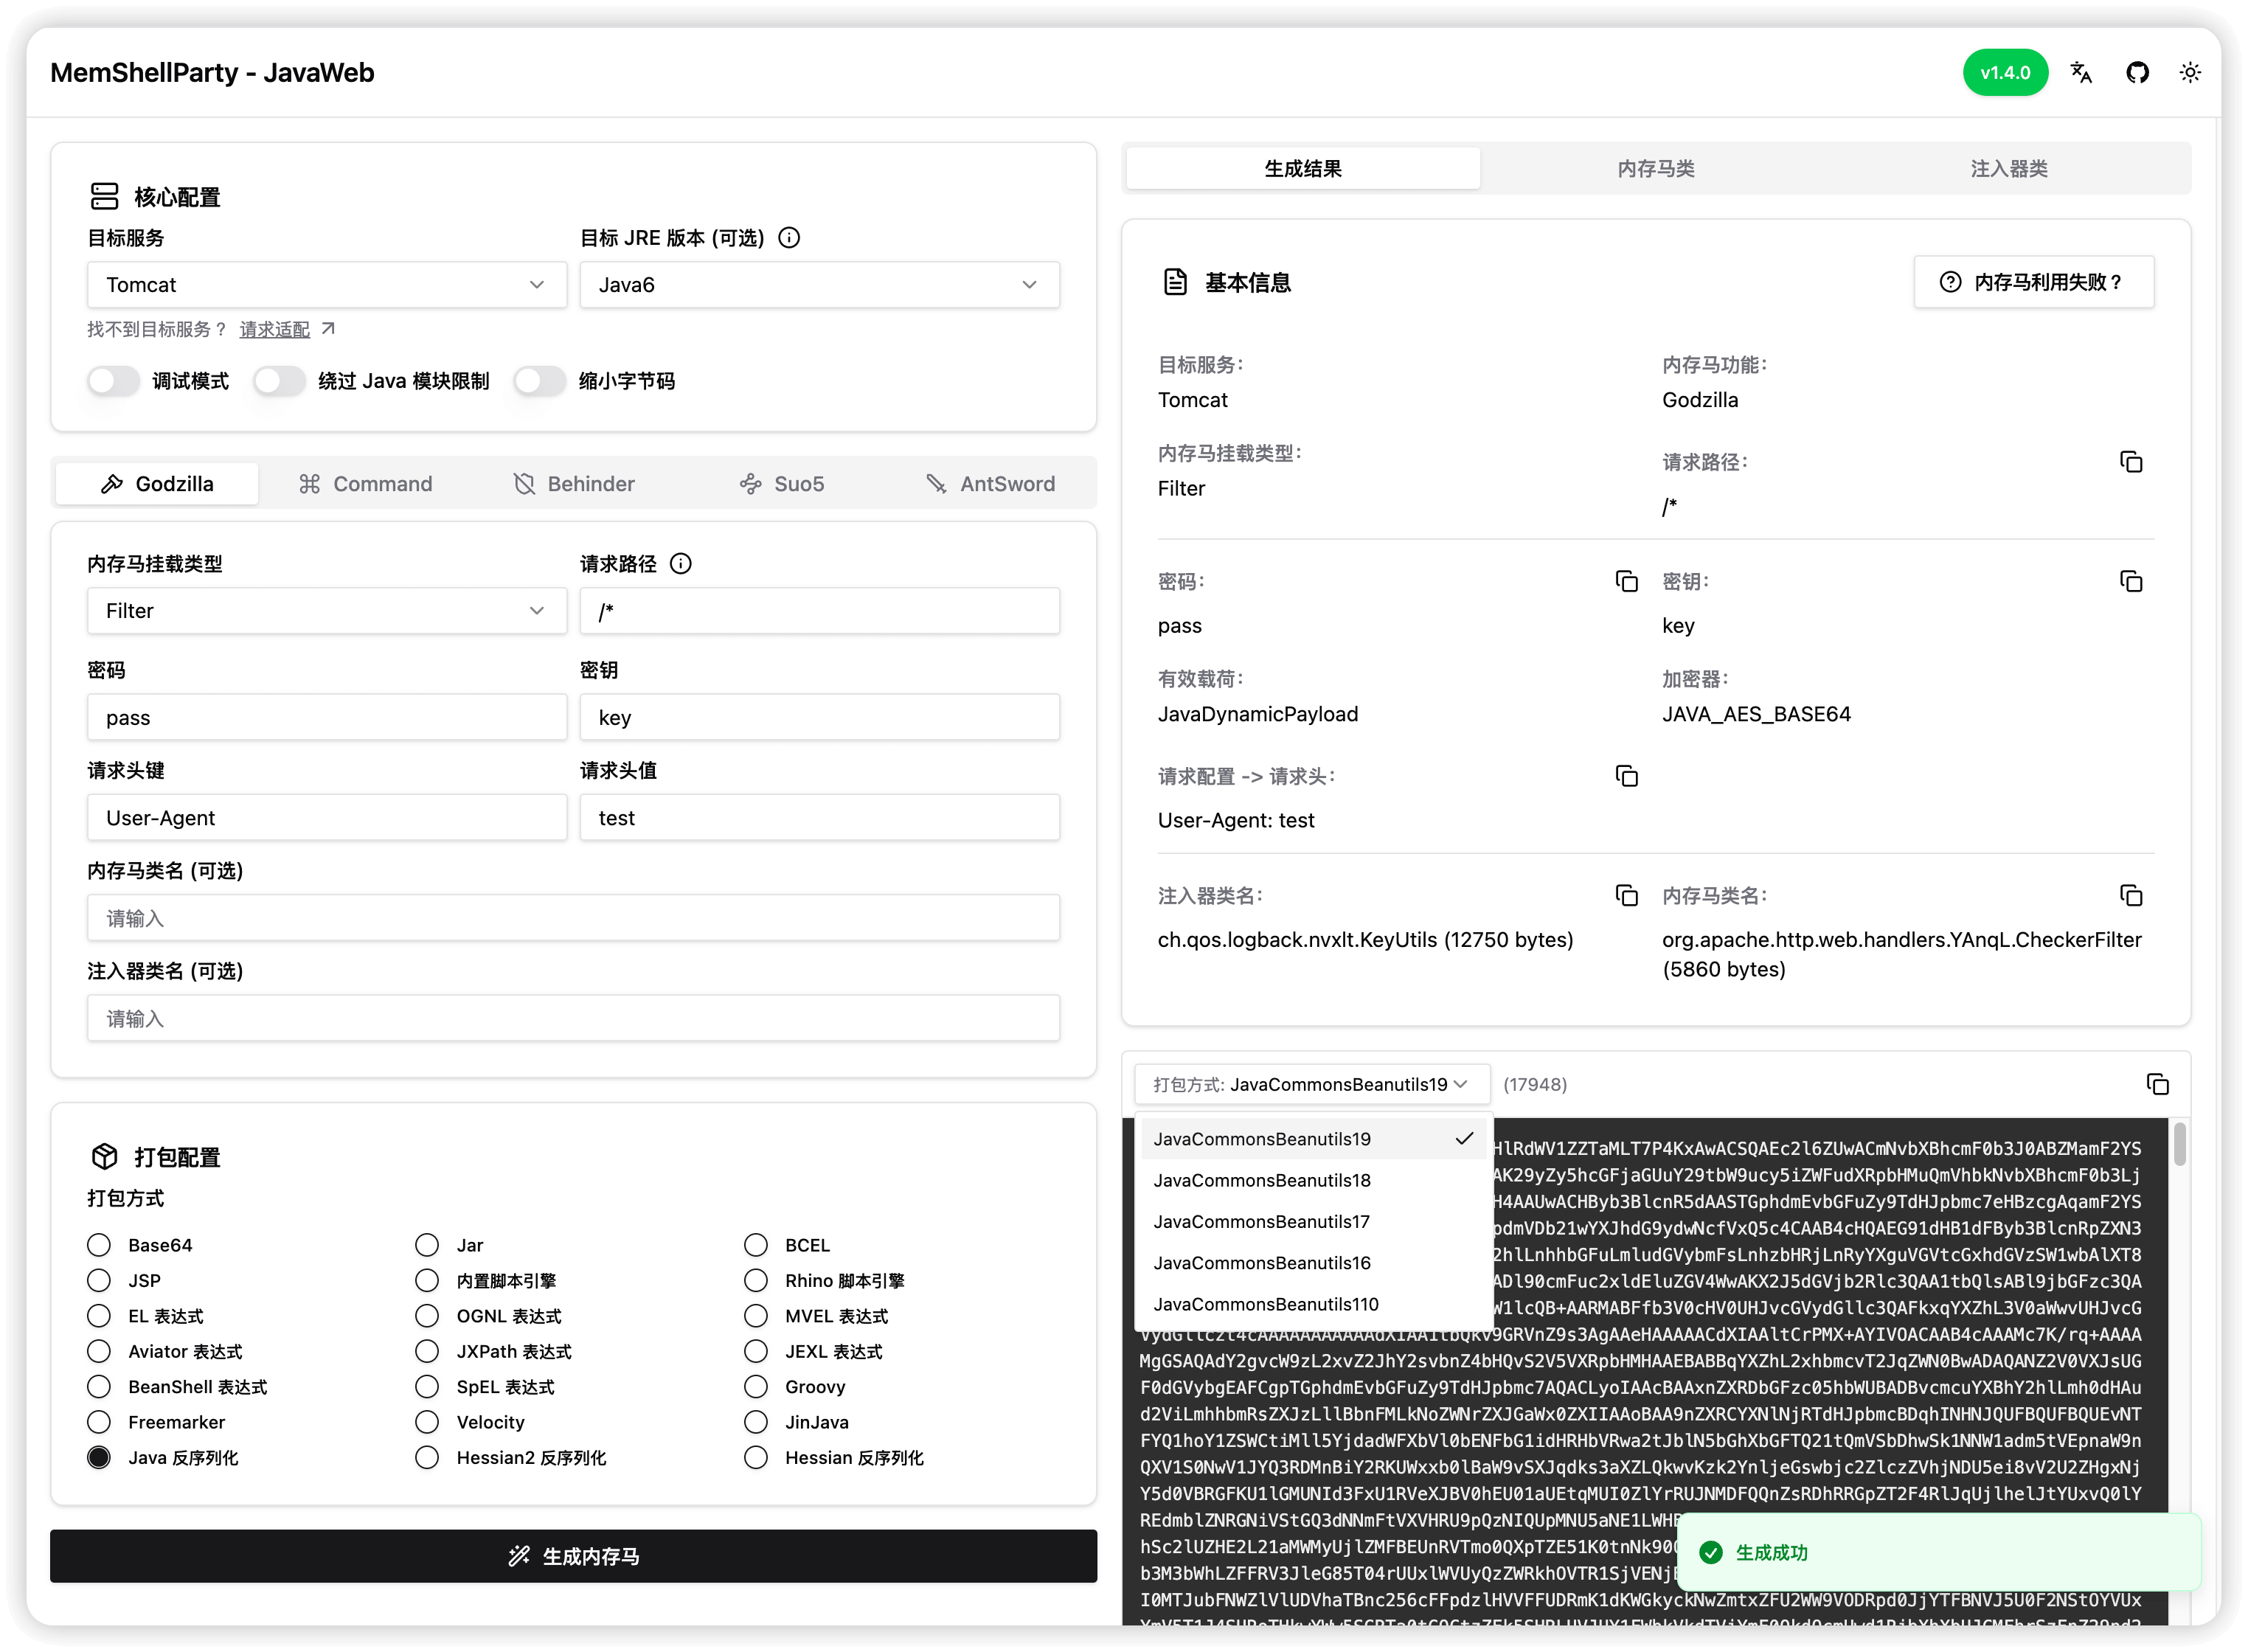Viewport: 2248px width, 1652px height.
Task: Switch to the Godzilla tab
Action: click(x=157, y=484)
